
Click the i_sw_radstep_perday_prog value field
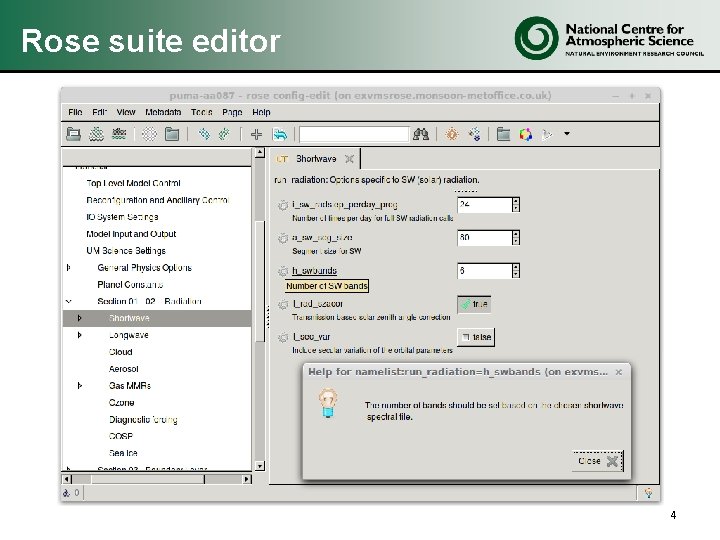(484, 205)
